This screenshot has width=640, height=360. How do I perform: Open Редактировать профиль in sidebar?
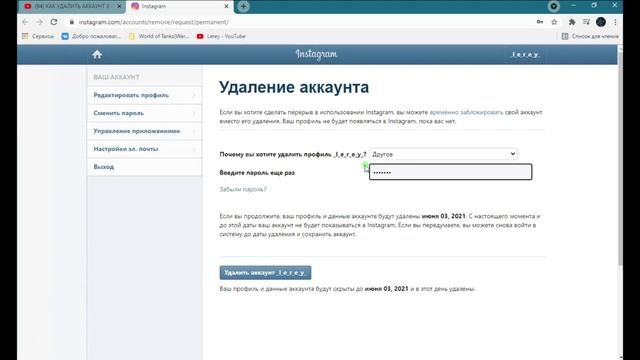tap(144, 95)
